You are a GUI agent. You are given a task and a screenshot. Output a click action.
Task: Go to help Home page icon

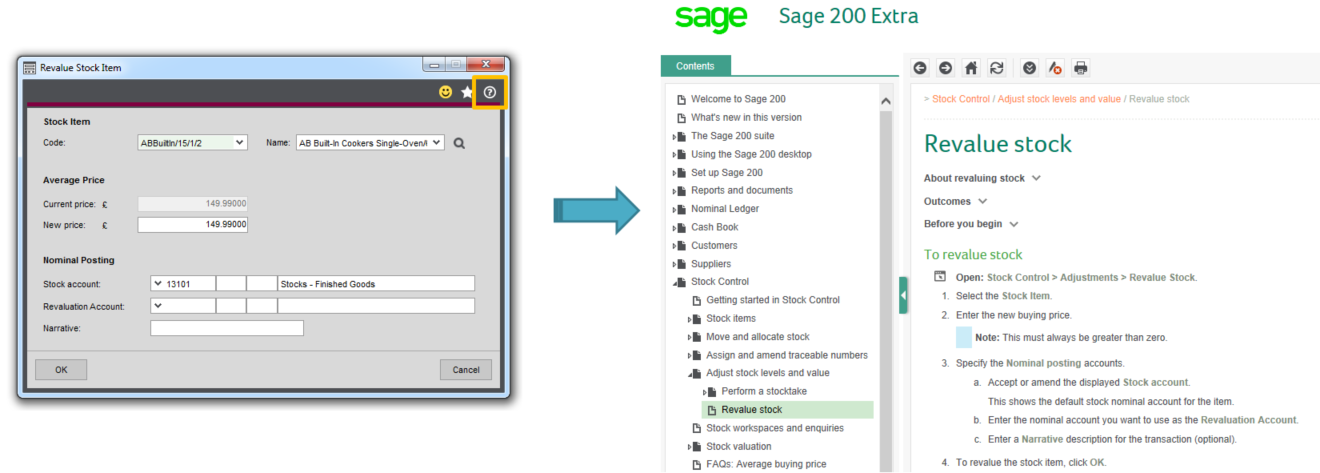[971, 68]
